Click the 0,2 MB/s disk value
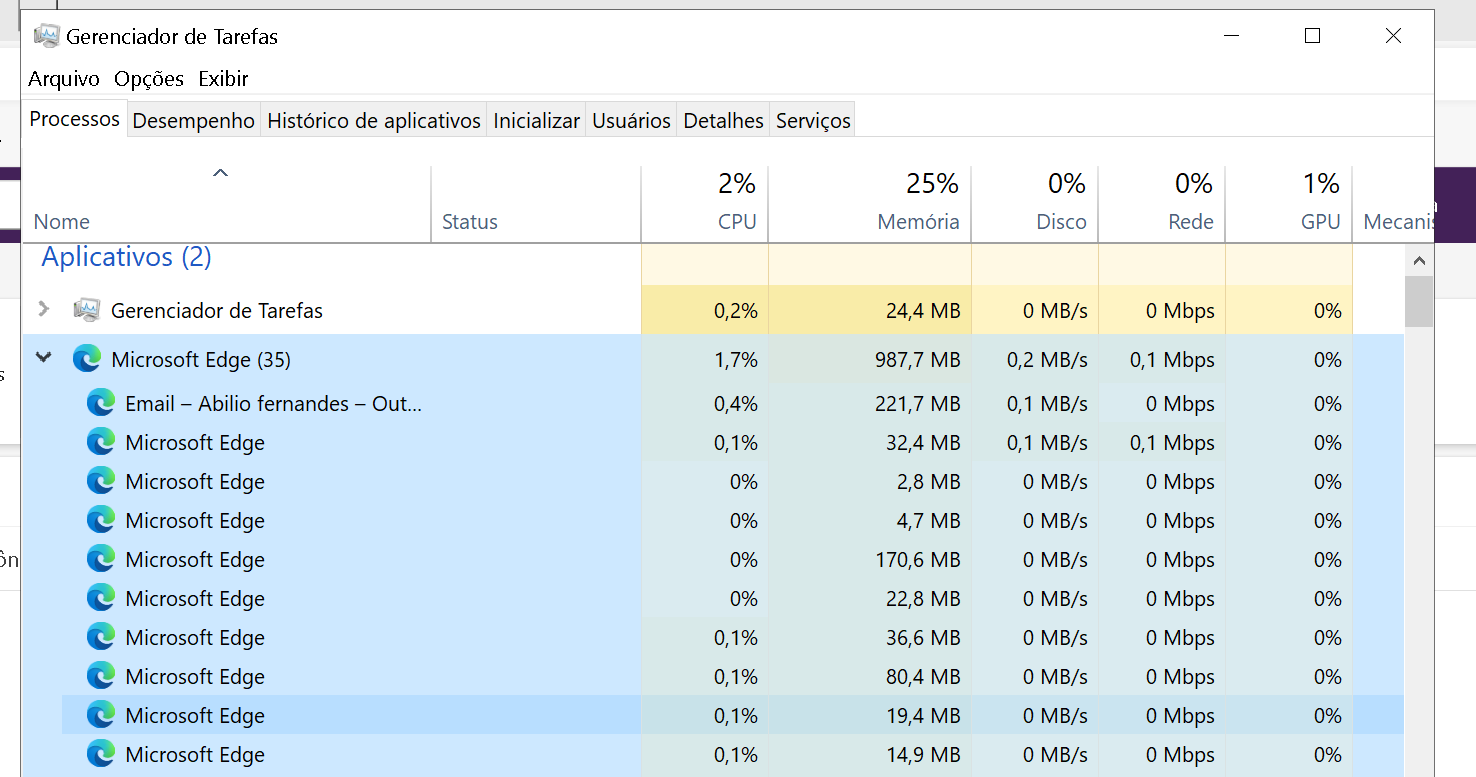This screenshot has height=777, width=1476. (x=1047, y=360)
